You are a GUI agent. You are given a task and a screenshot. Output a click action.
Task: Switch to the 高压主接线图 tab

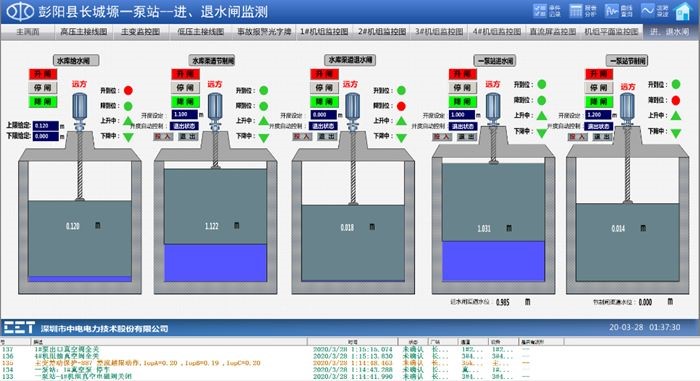click(x=83, y=32)
